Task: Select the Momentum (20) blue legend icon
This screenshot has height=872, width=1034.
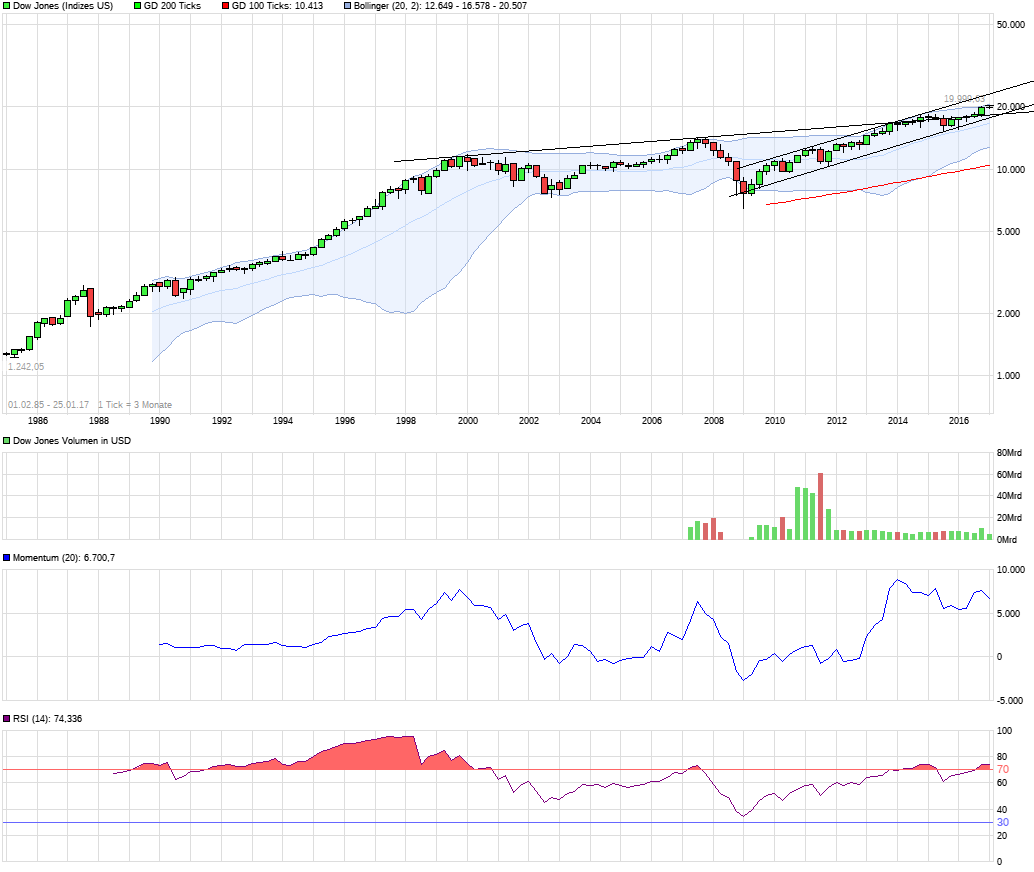Action: pos(9,556)
